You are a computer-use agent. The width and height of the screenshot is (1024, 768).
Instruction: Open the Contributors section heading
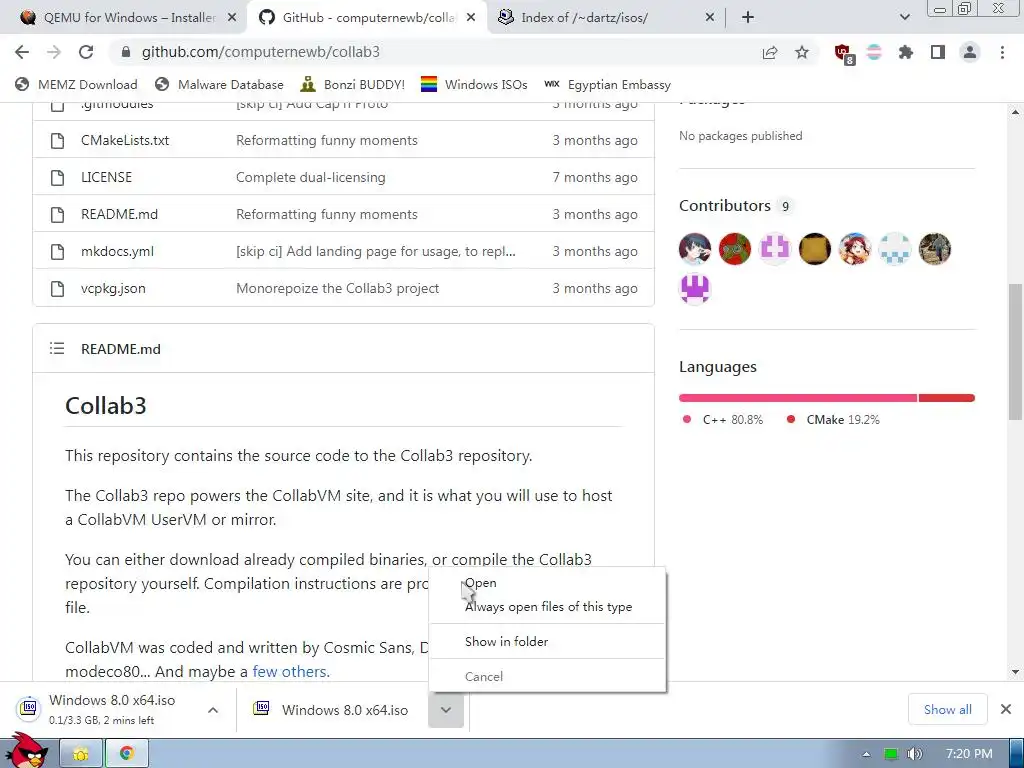[724, 206]
